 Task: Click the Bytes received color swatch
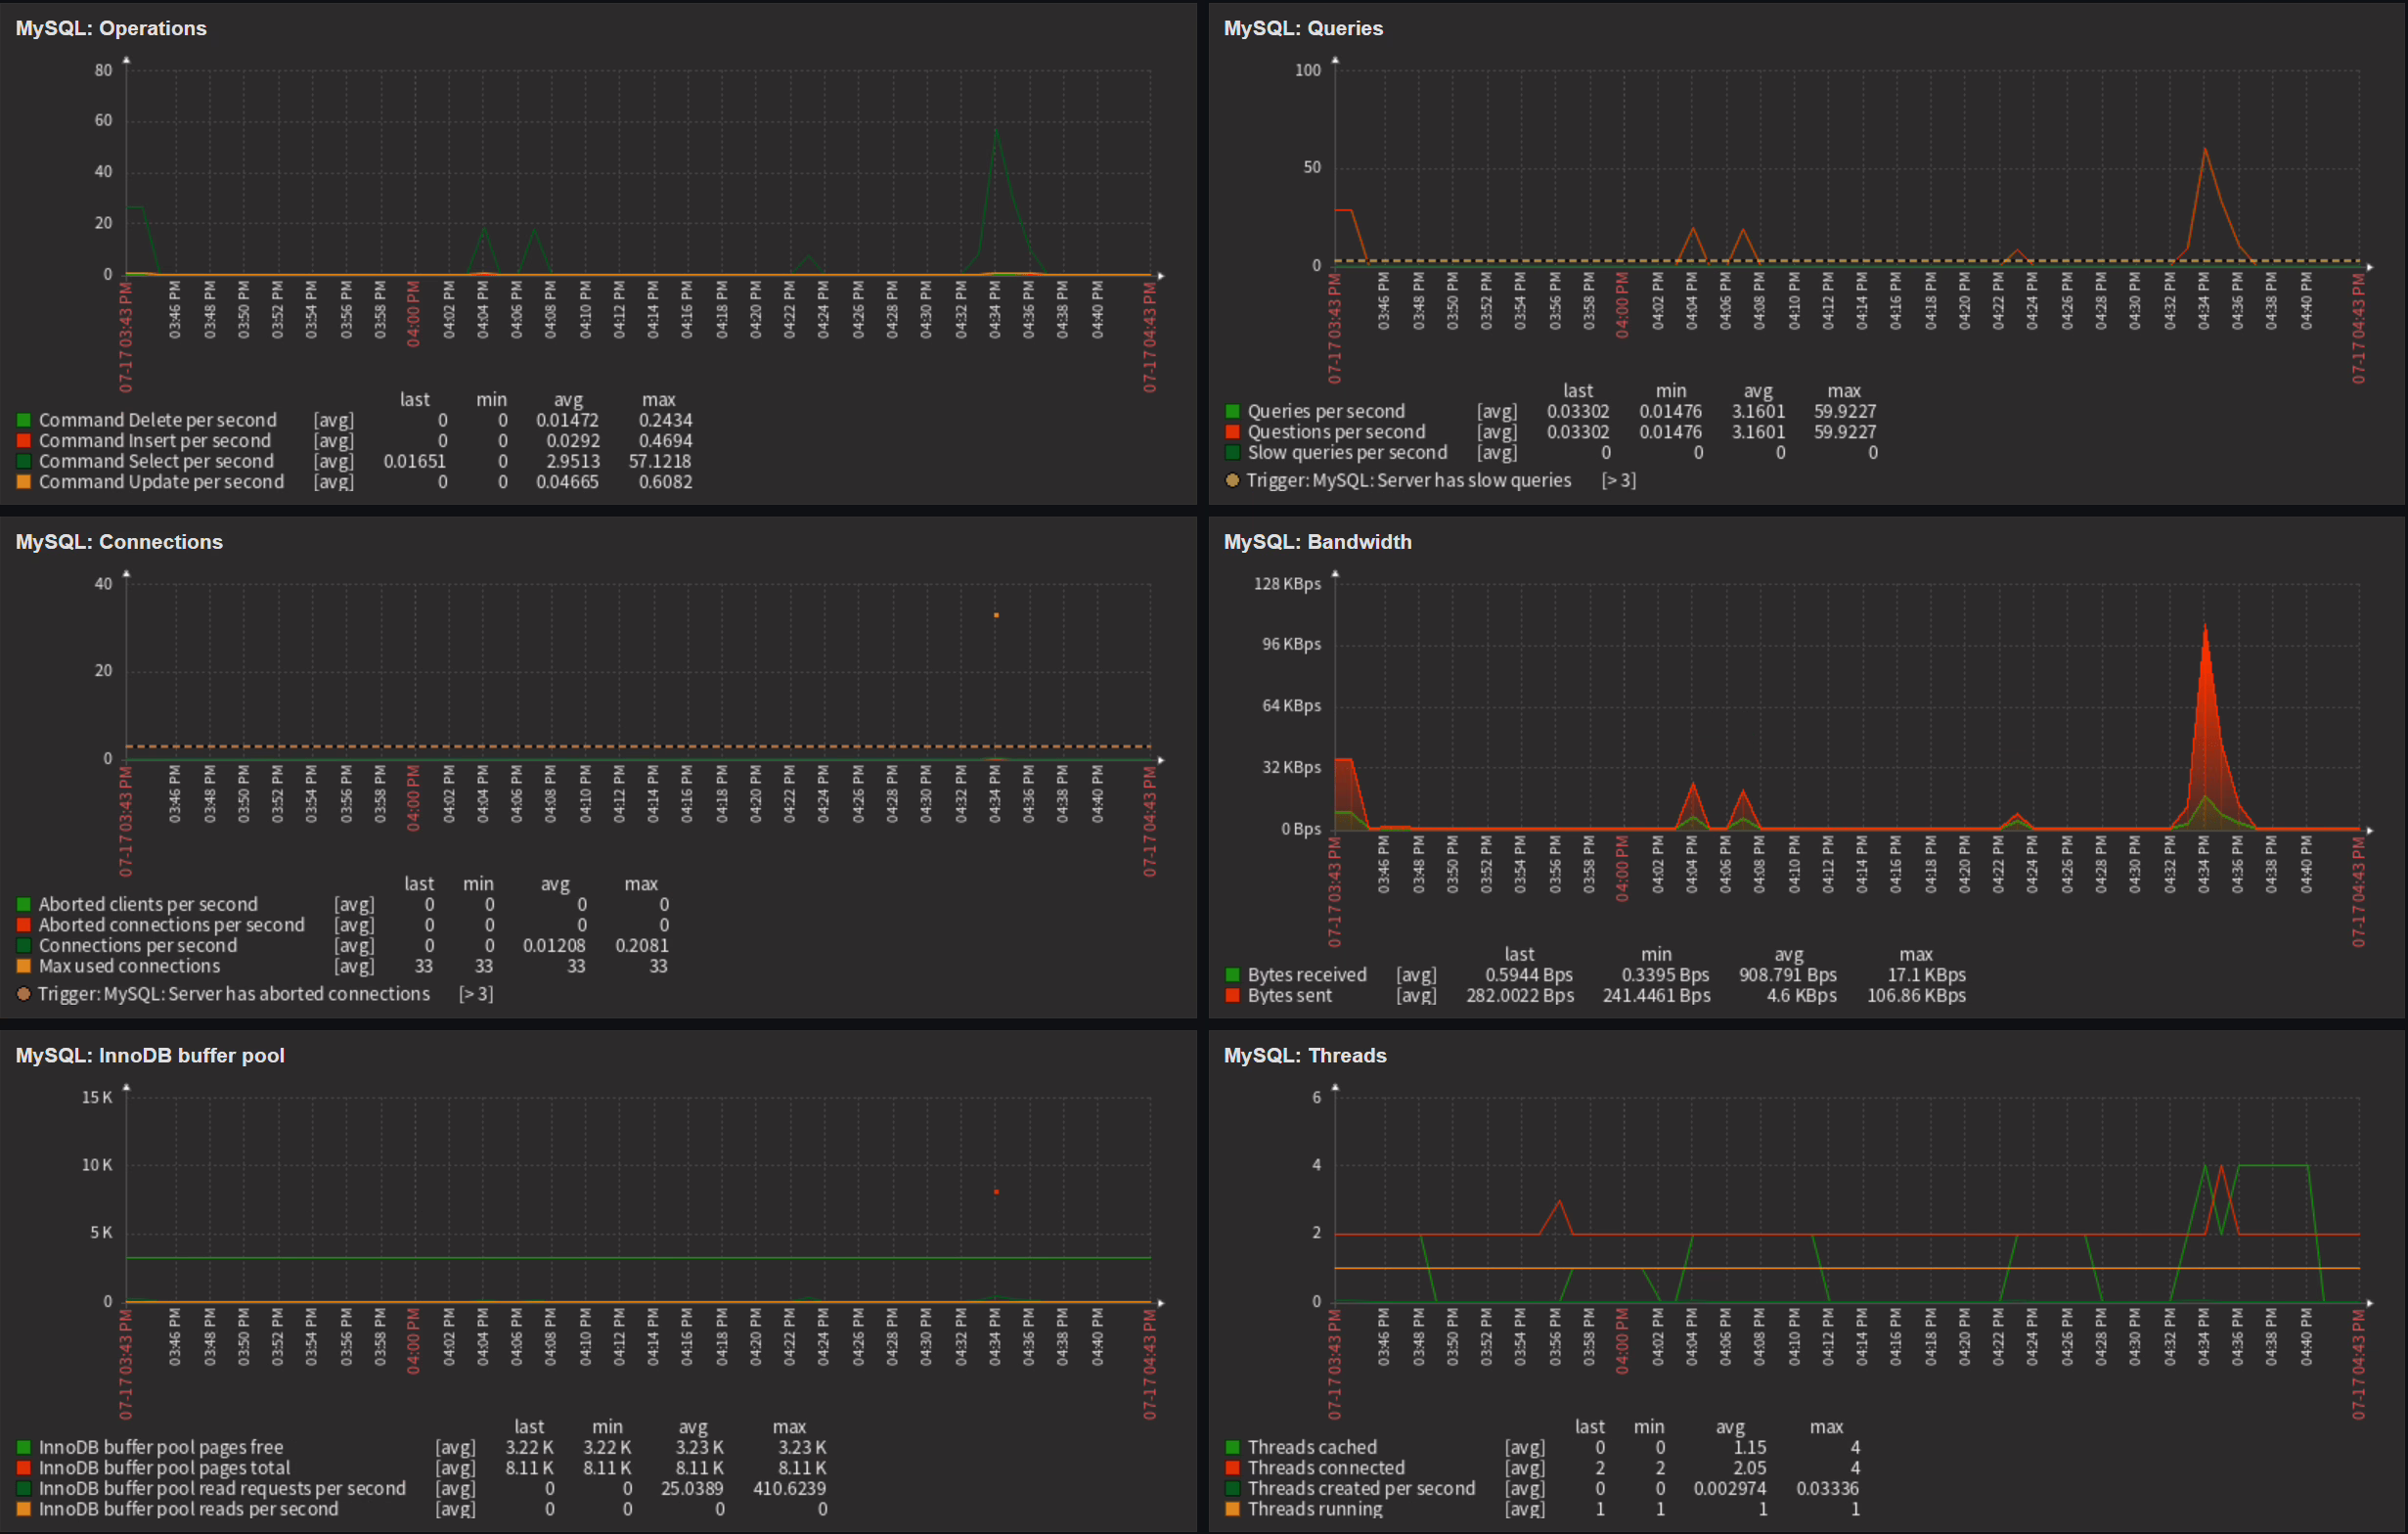coord(1232,975)
